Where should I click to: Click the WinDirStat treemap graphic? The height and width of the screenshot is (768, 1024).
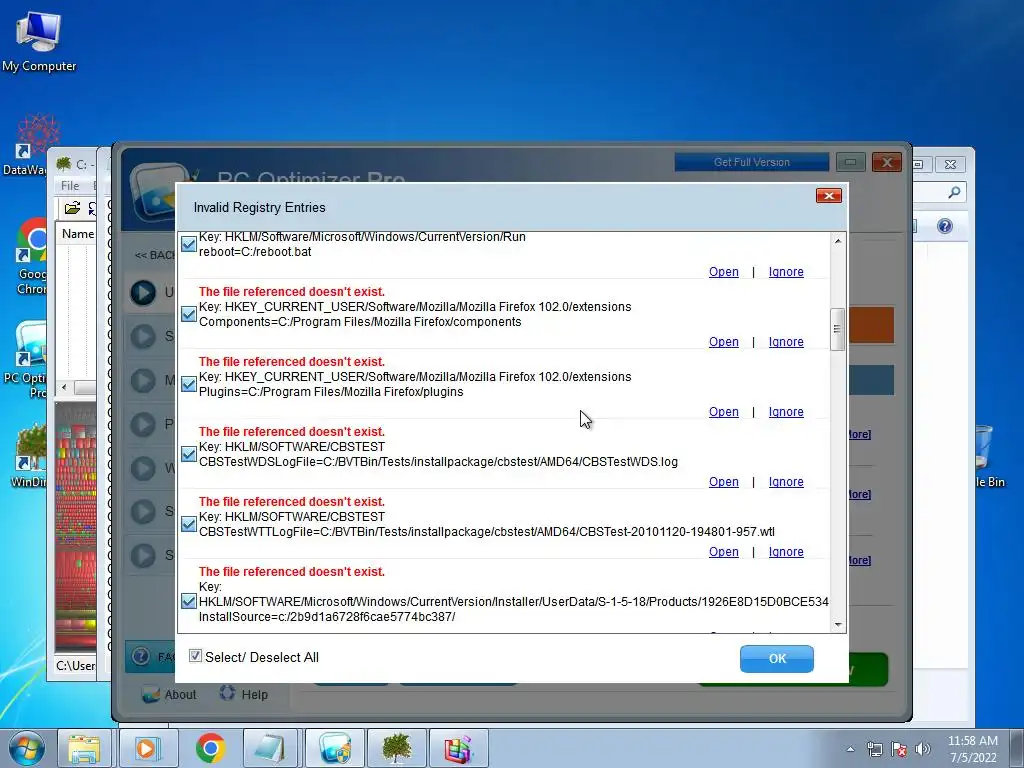tap(76, 526)
